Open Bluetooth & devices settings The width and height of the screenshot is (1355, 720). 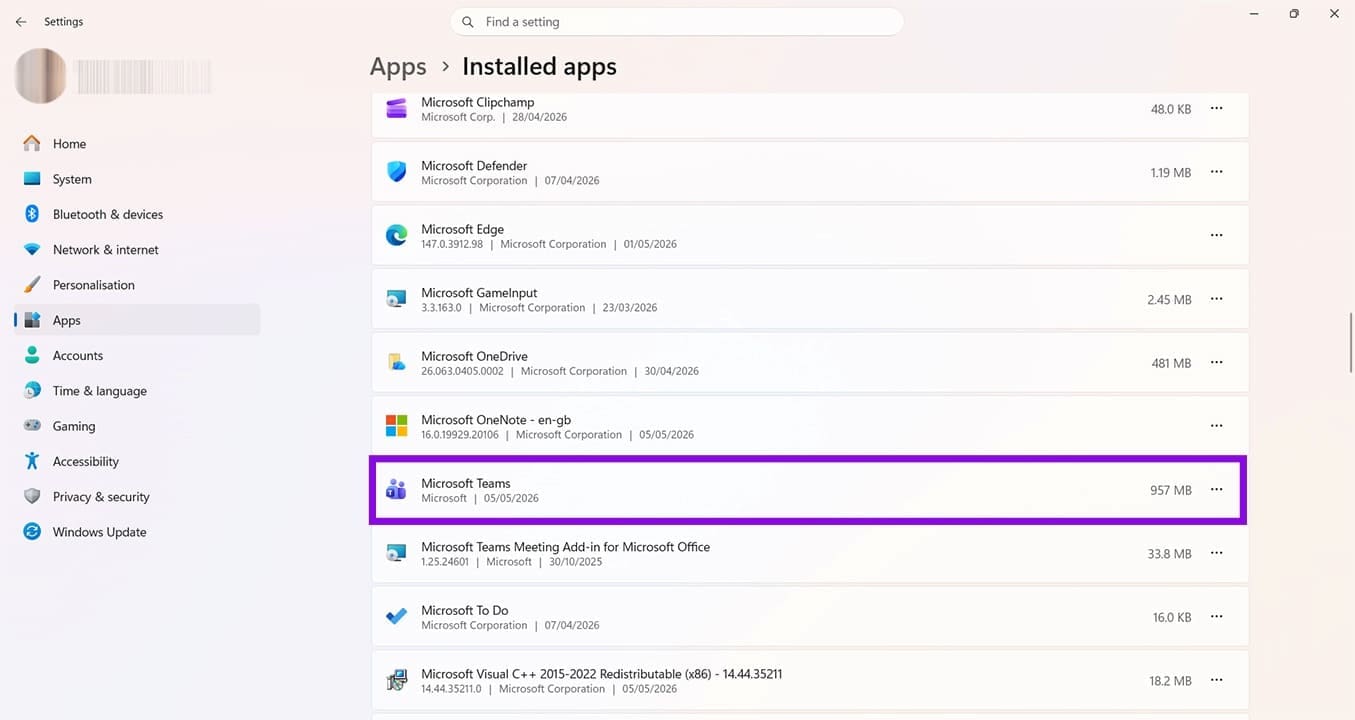click(x=137, y=214)
